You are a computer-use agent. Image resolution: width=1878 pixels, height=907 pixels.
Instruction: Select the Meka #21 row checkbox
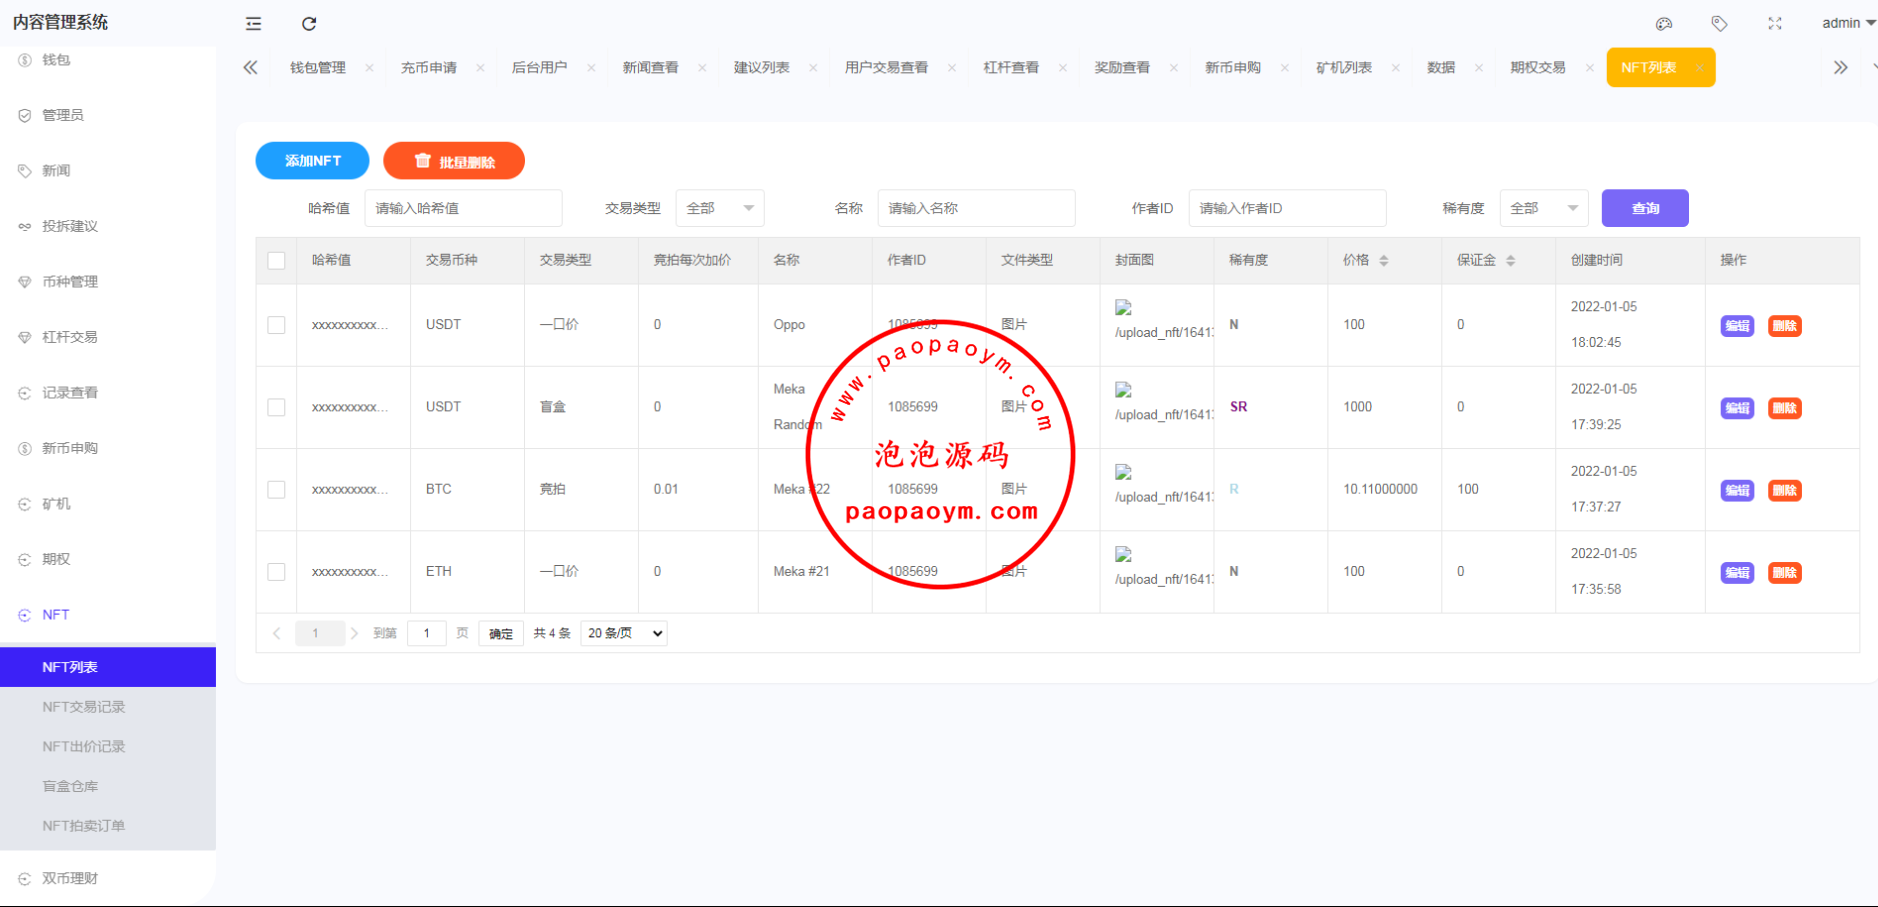coord(277,572)
